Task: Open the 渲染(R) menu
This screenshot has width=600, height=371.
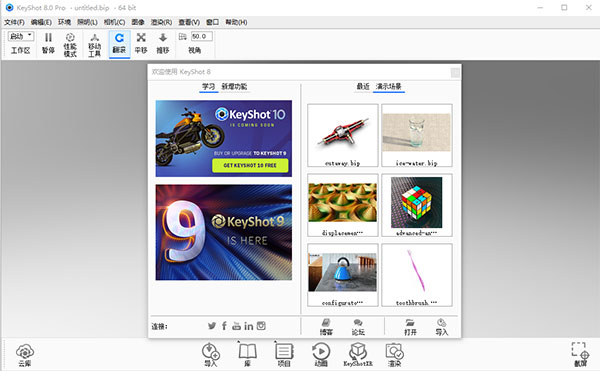Action: 161,22
